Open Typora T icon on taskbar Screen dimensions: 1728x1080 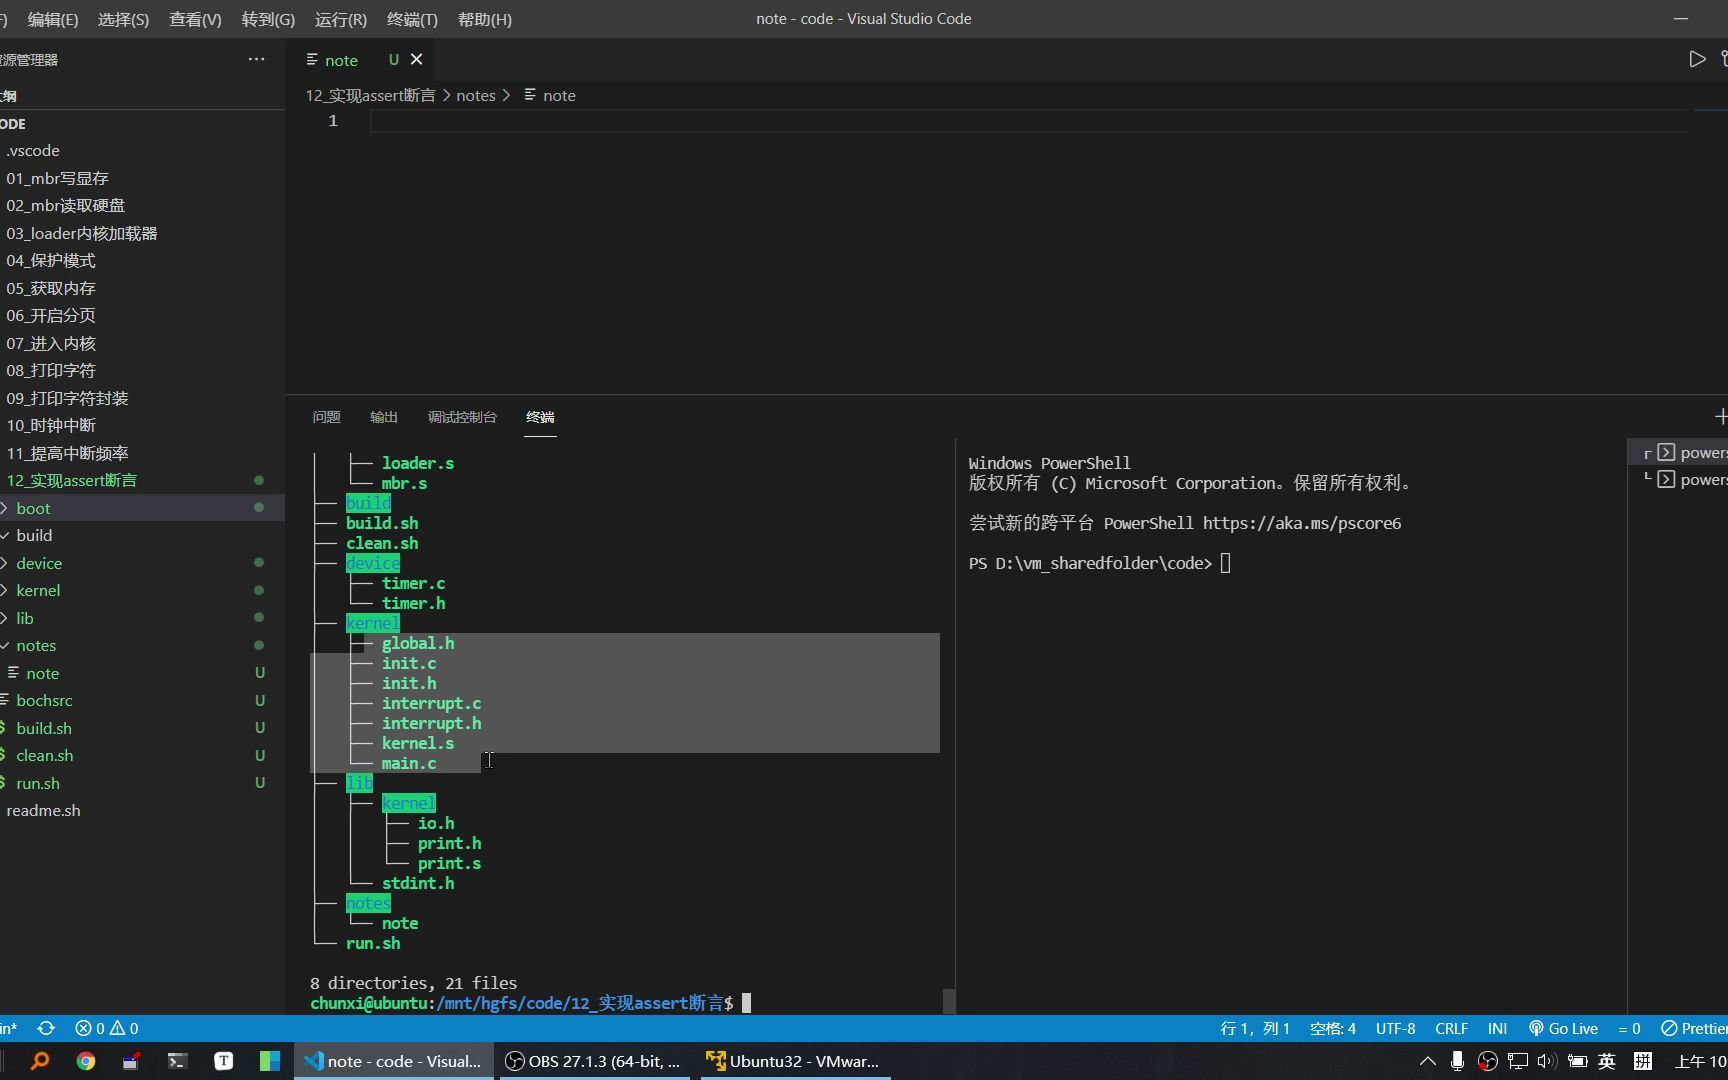pos(224,1061)
